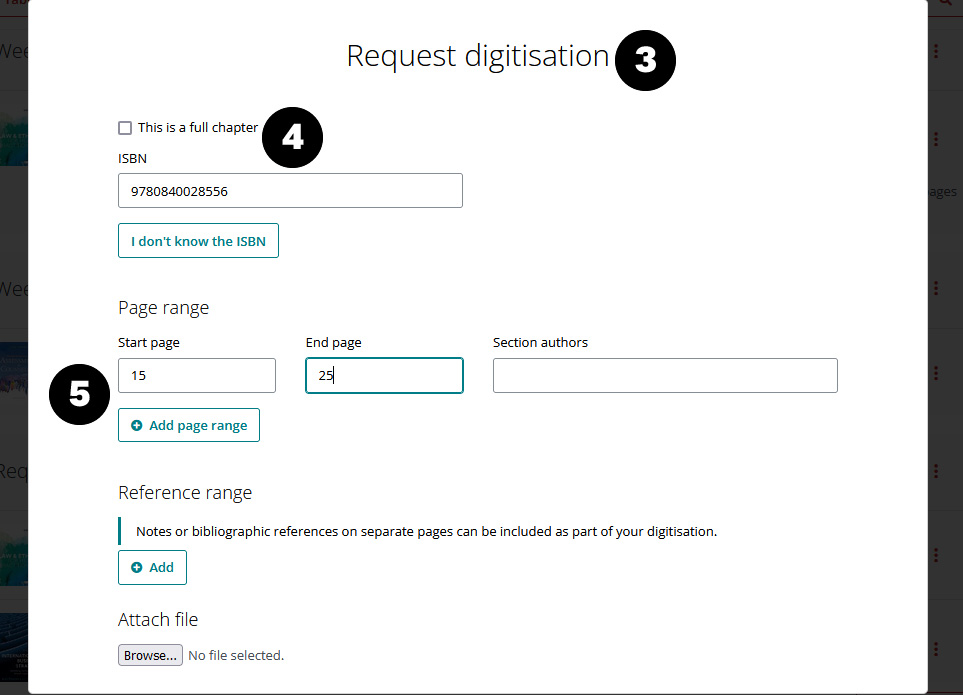Viewport: 963px width, 695px height.
Task: Click into the ISBN text field
Action: click(290, 191)
